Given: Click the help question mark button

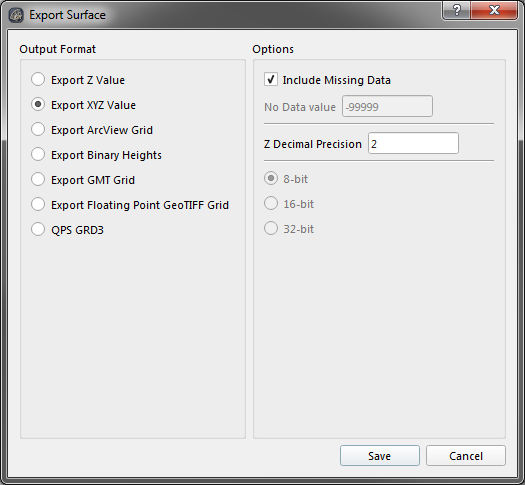Looking at the screenshot, I should coord(457,11).
